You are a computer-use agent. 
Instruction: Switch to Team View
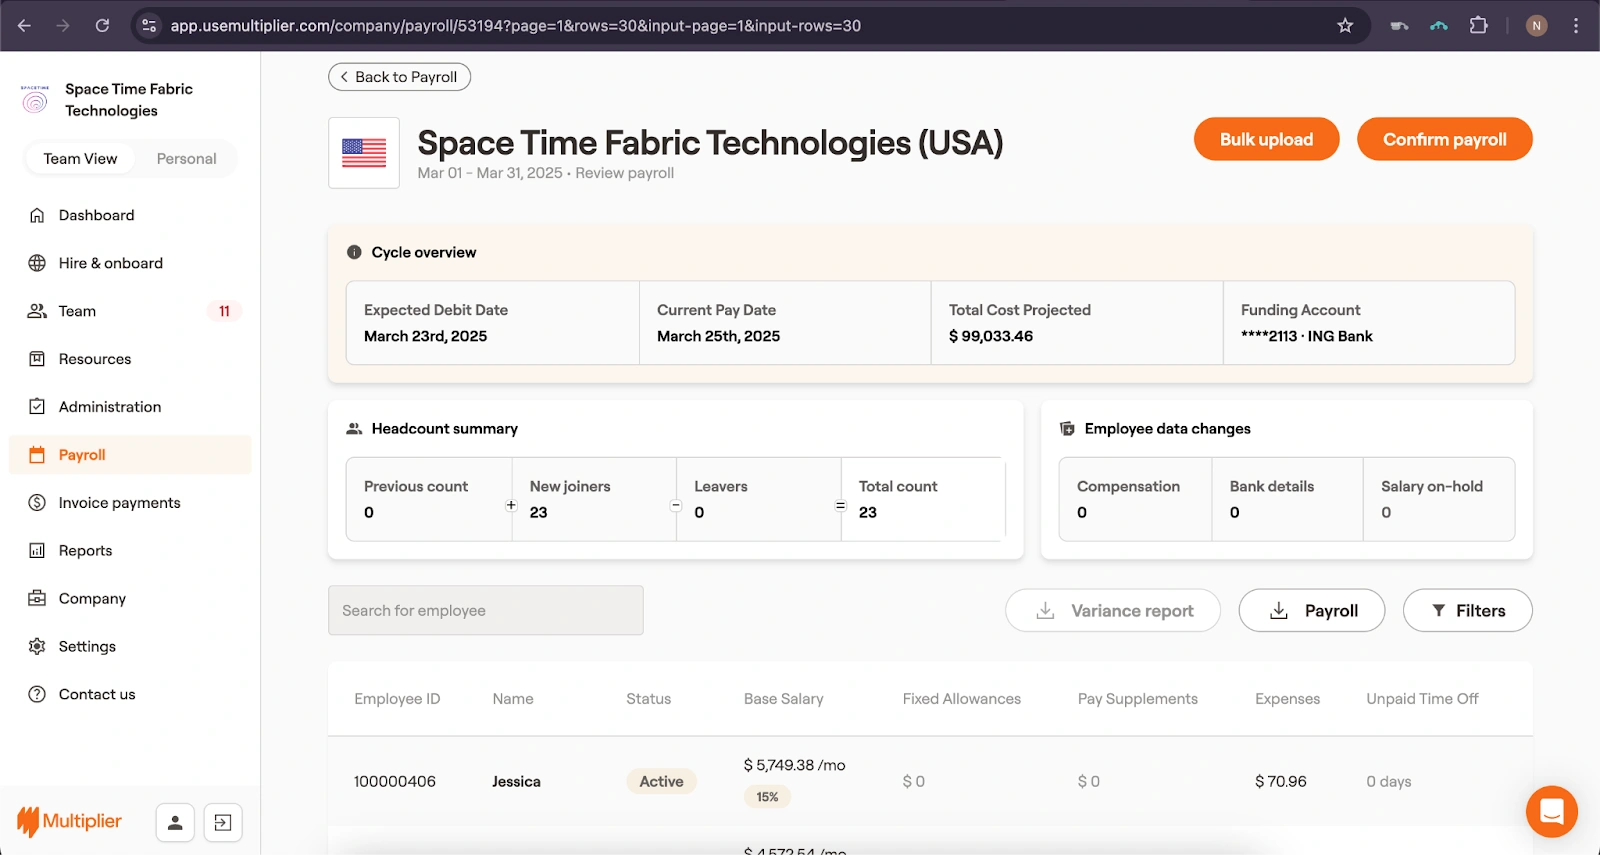click(80, 159)
